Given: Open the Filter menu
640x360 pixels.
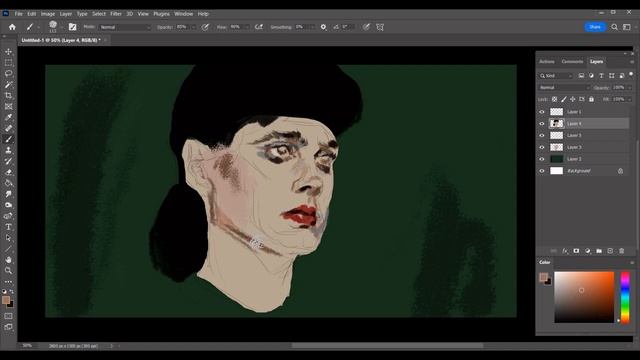Looking at the screenshot, I should pyautogui.click(x=116, y=14).
